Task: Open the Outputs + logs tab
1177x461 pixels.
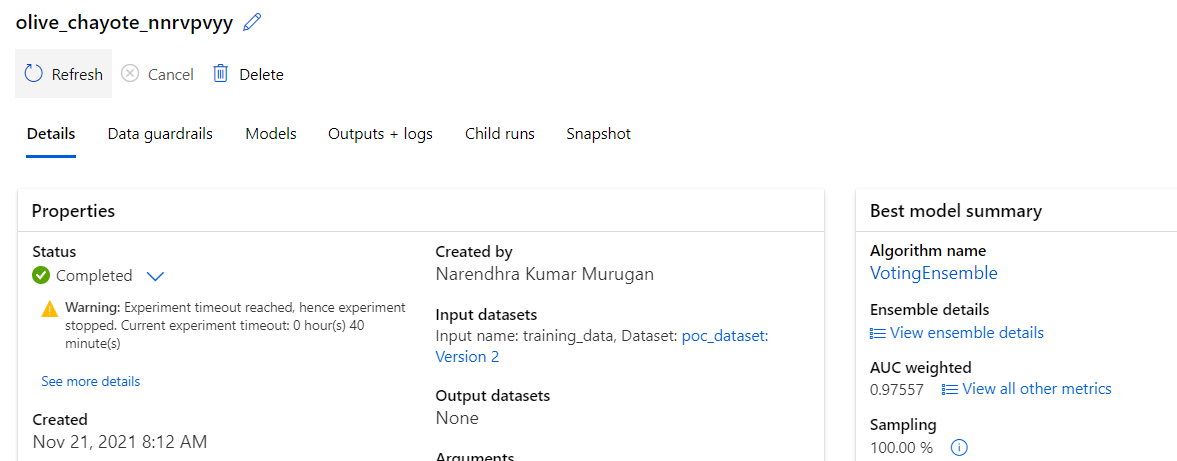Action: [x=381, y=134]
